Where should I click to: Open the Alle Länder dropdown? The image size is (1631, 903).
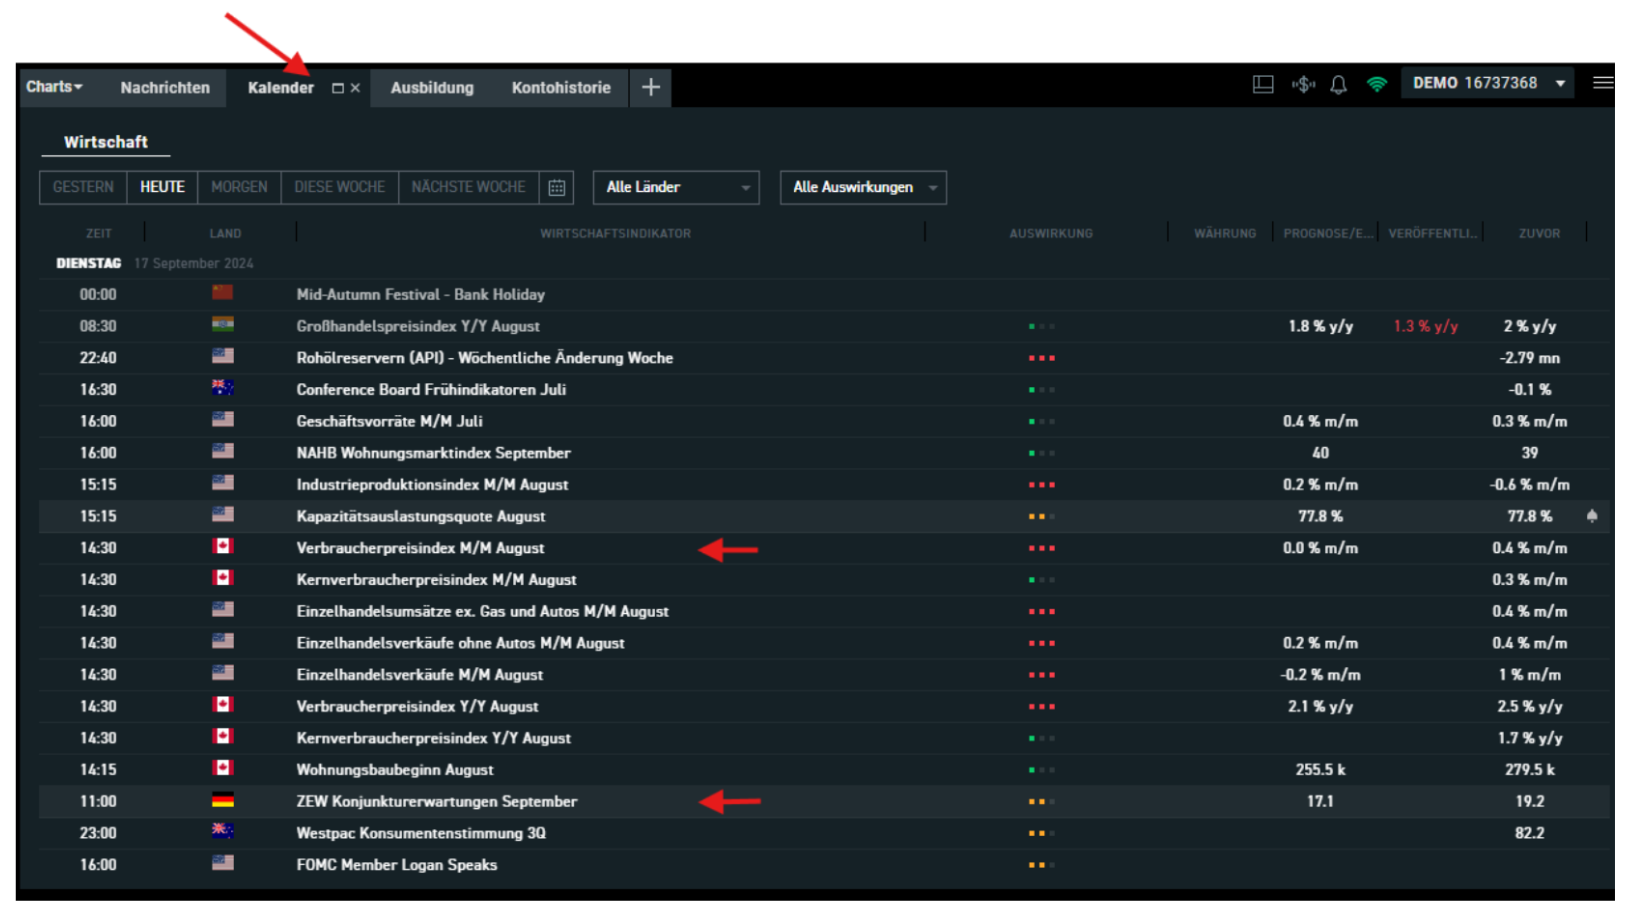coord(675,187)
